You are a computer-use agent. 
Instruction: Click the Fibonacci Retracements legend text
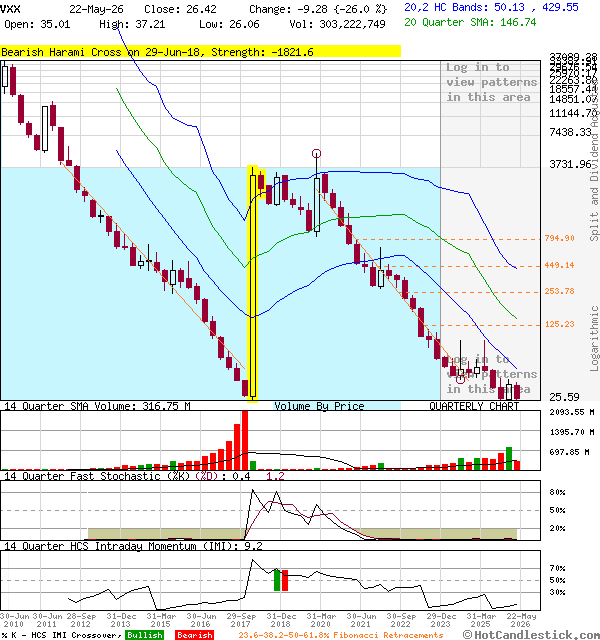pyautogui.click(x=341, y=635)
